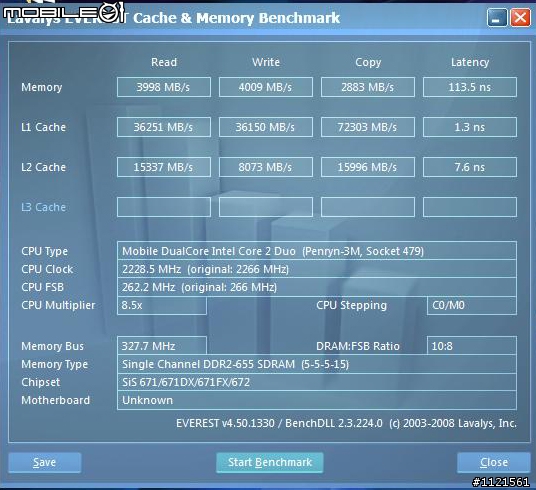Click Memory Type DDR2-655 SDRAM field
536x490 pixels.
click(317, 364)
